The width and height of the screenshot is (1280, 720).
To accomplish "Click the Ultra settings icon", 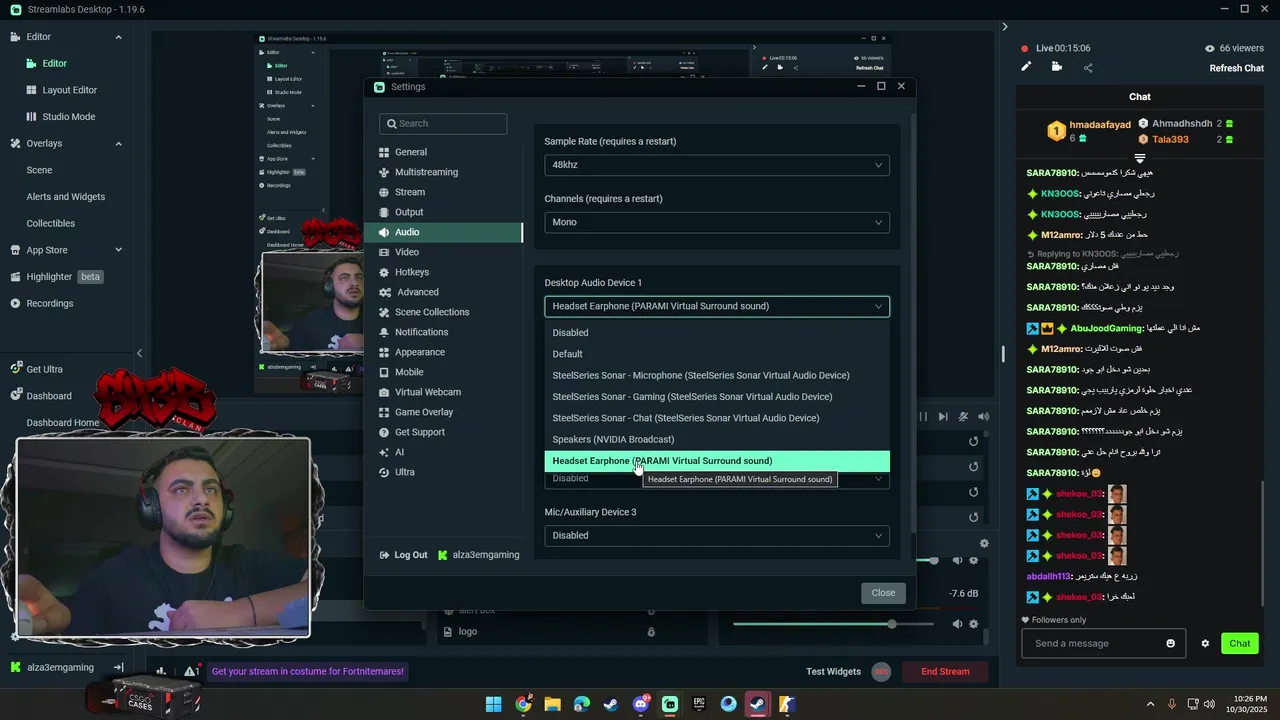I will pos(384,472).
